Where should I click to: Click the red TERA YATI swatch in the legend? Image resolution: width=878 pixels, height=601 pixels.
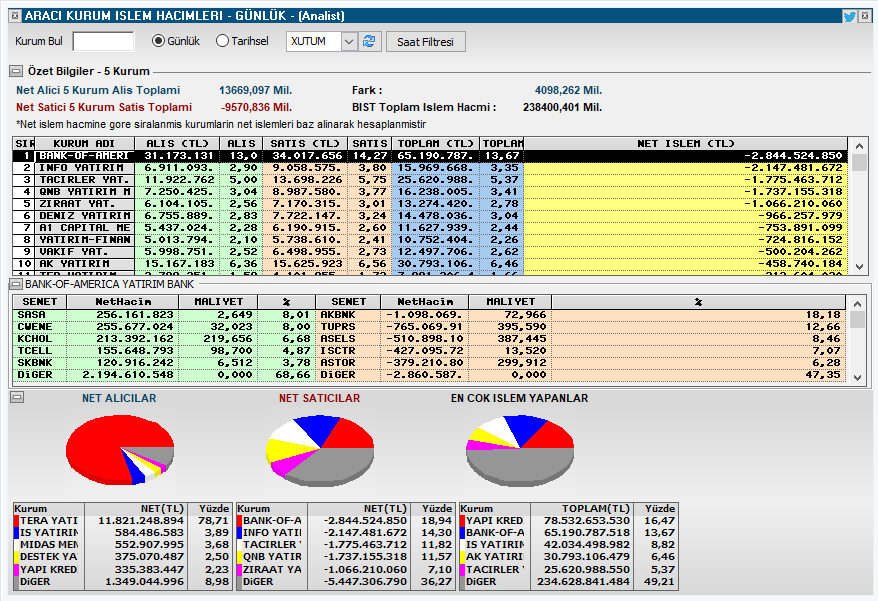tap(17, 520)
